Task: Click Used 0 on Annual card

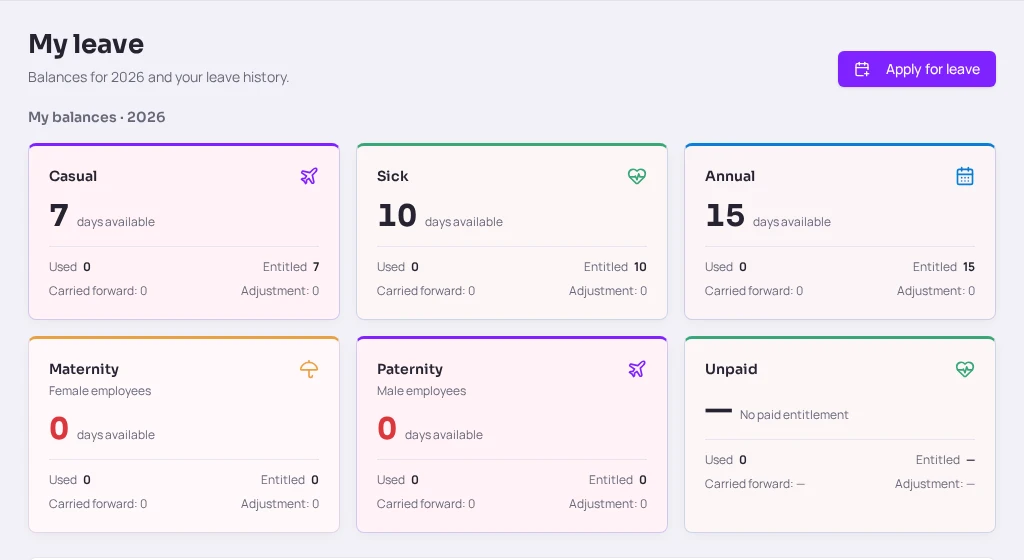Action: tap(726, 267)
